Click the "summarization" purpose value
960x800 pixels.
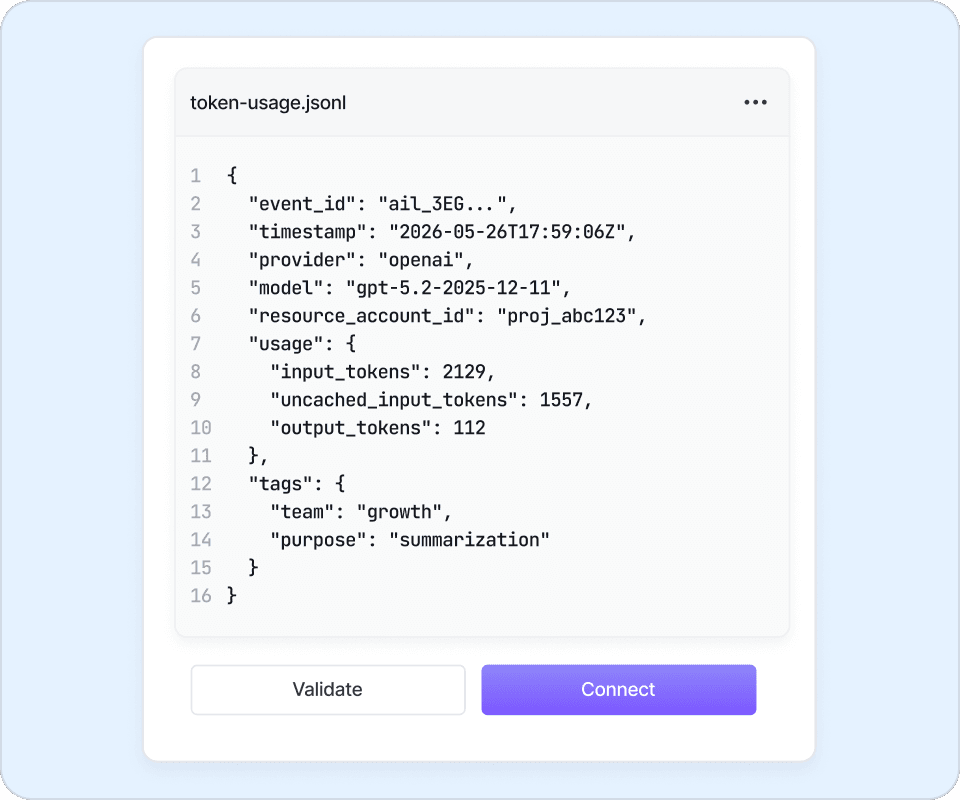coord(470,540)
